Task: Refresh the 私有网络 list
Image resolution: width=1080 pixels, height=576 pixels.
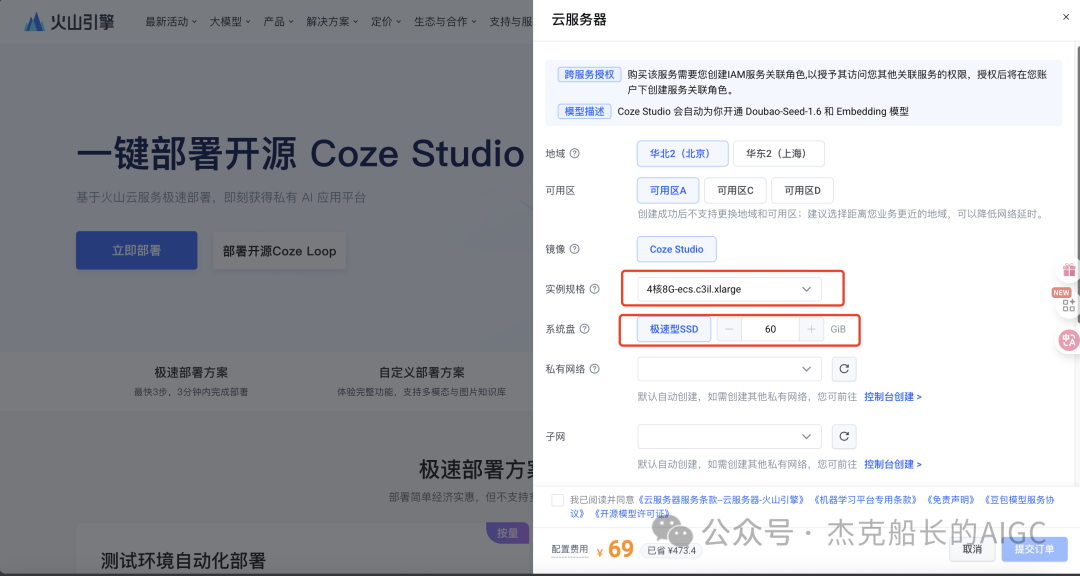Action: [844, 369]
